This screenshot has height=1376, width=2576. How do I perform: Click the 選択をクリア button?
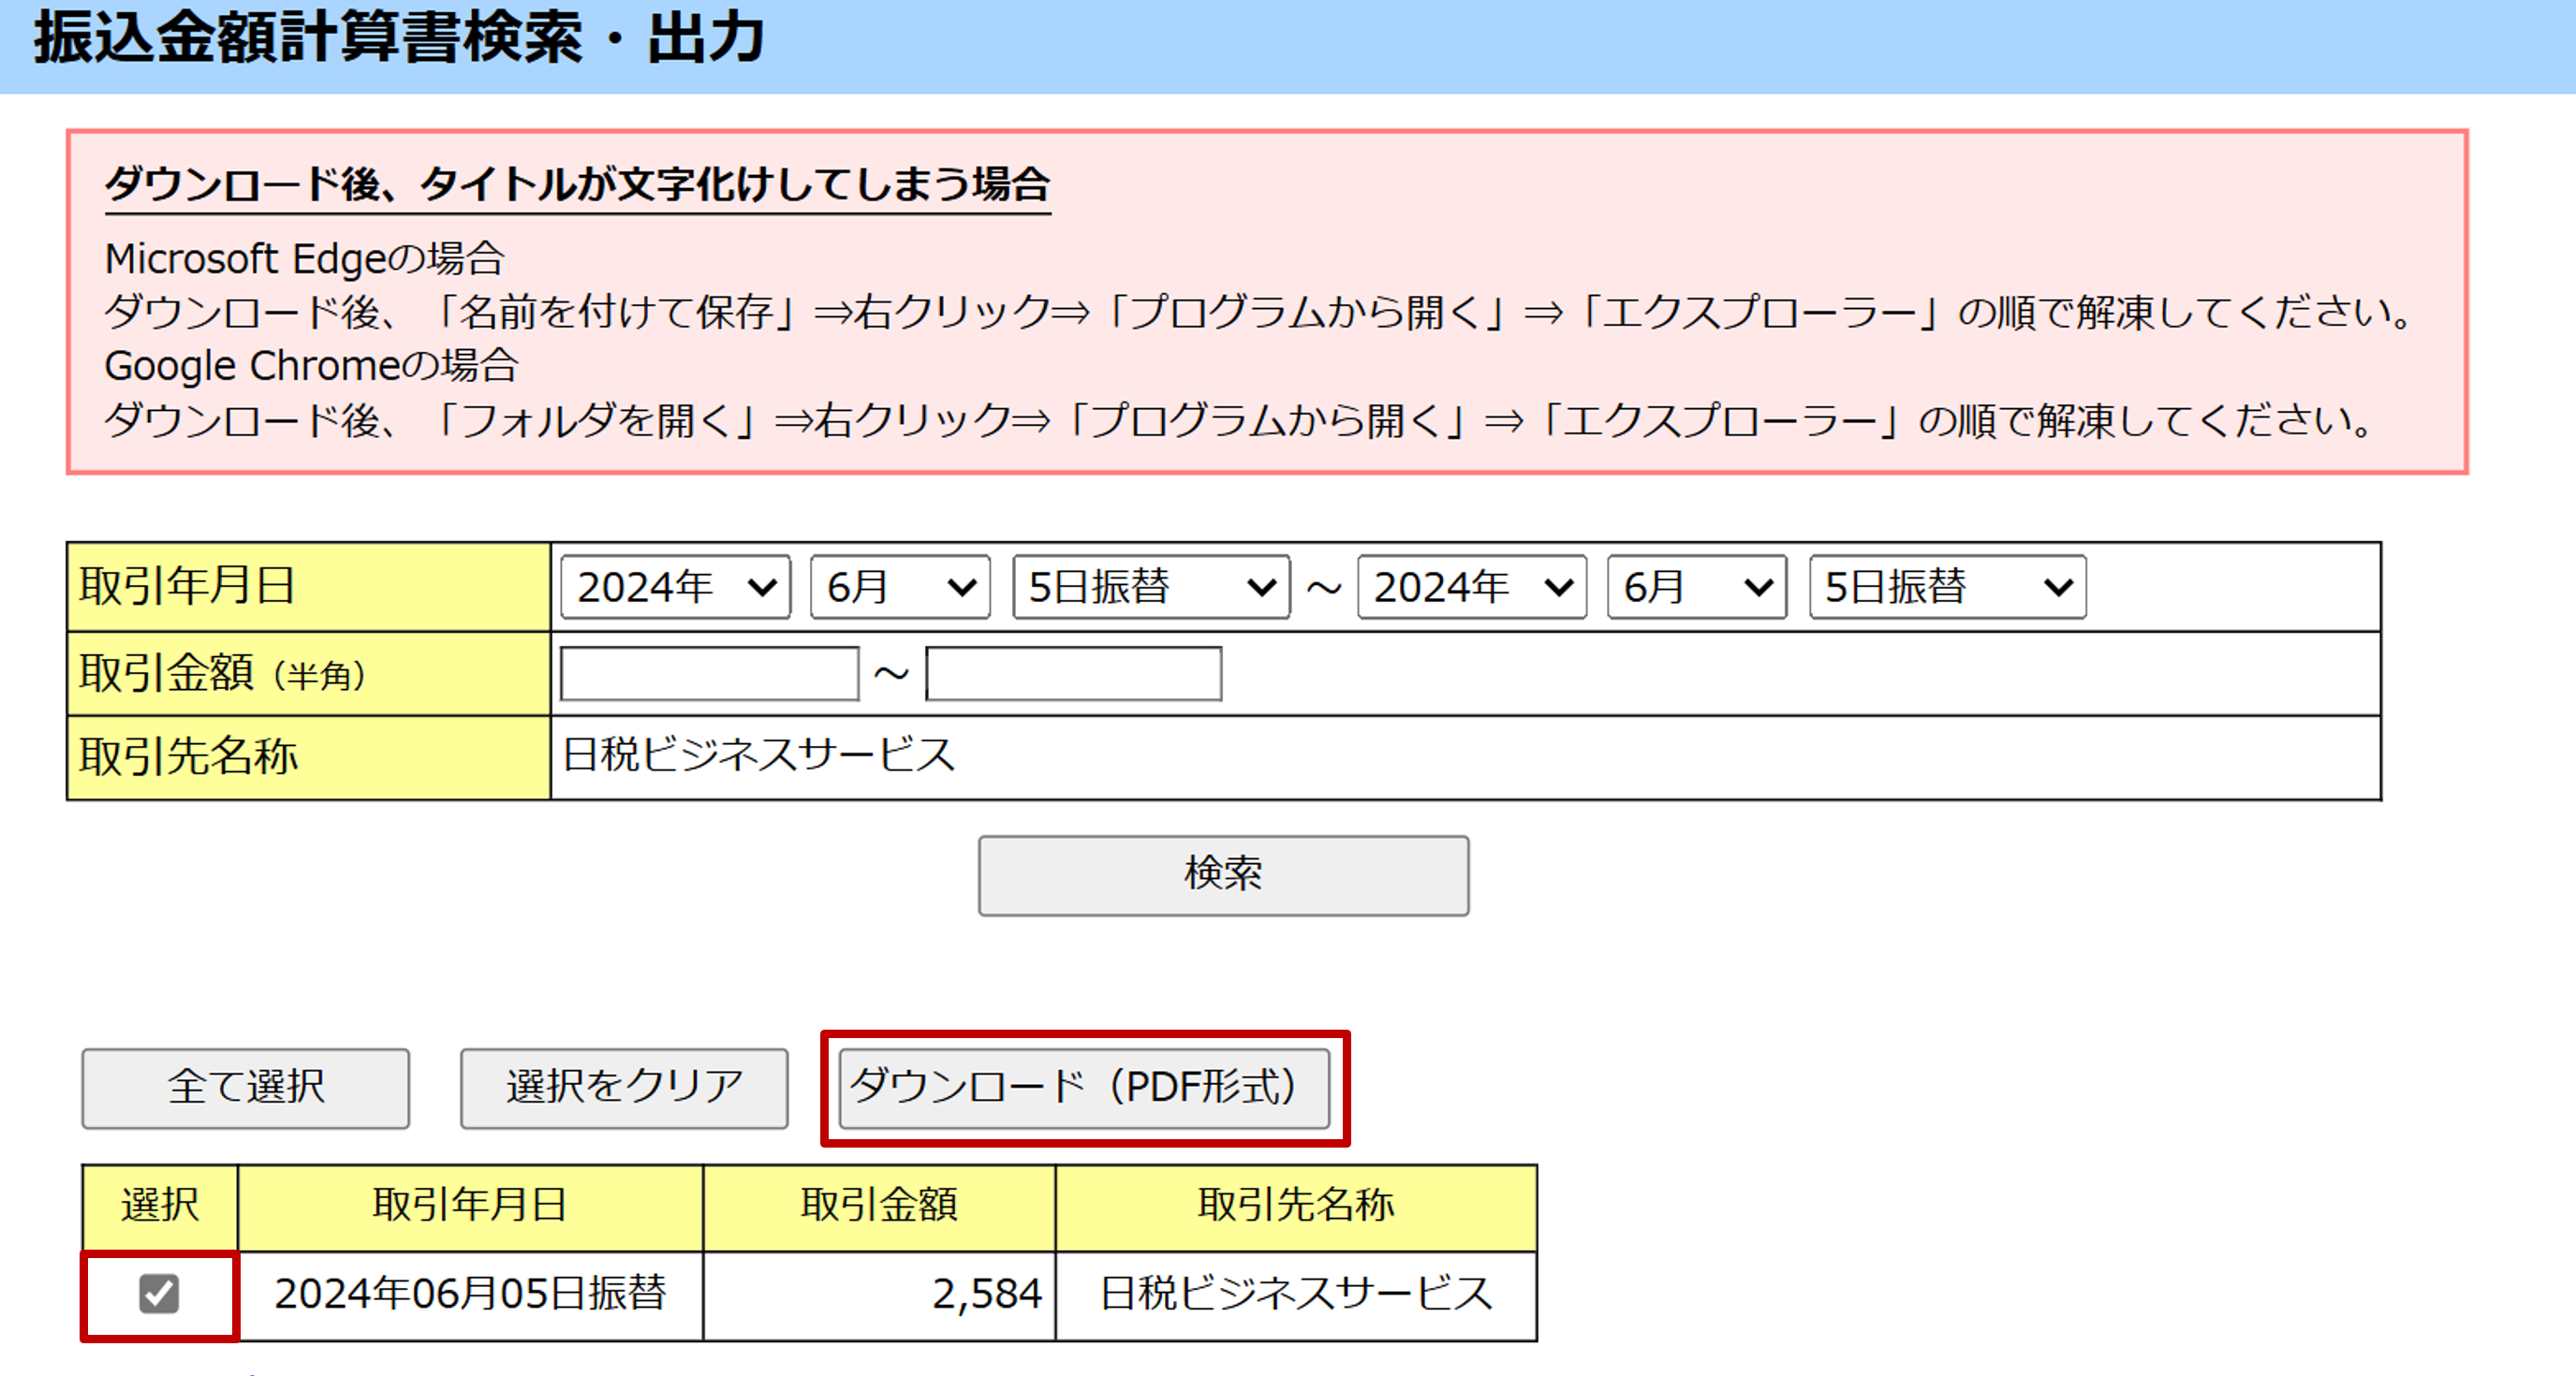(624, 1088)
